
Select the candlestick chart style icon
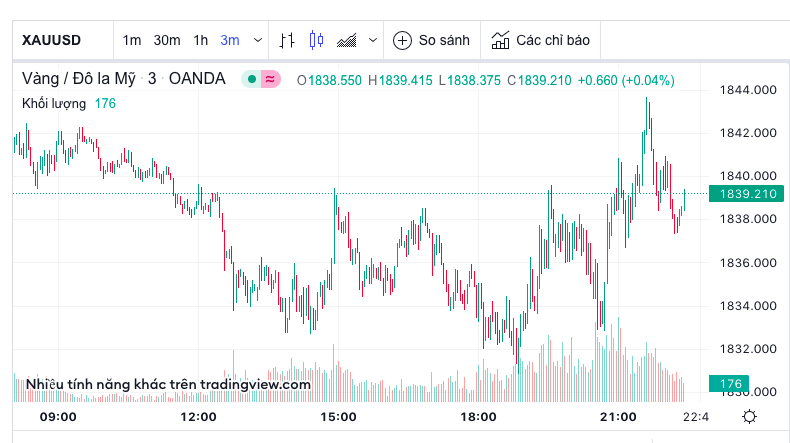[317, 40]
